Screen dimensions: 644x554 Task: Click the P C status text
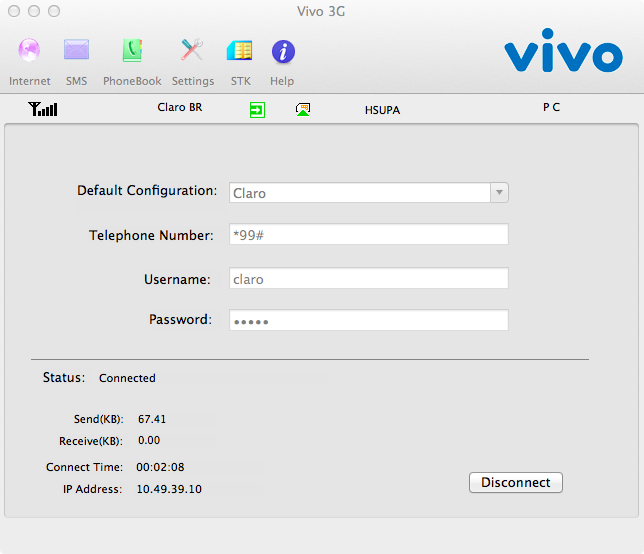[551, 107]
